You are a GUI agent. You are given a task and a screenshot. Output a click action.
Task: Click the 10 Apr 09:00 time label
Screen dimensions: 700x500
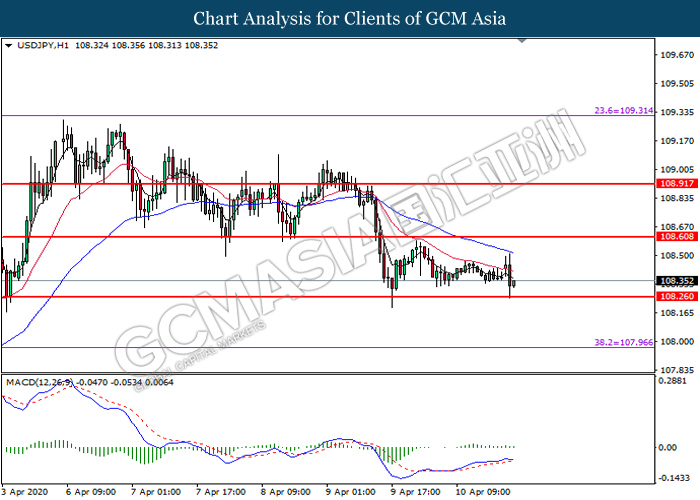point(483,492)
